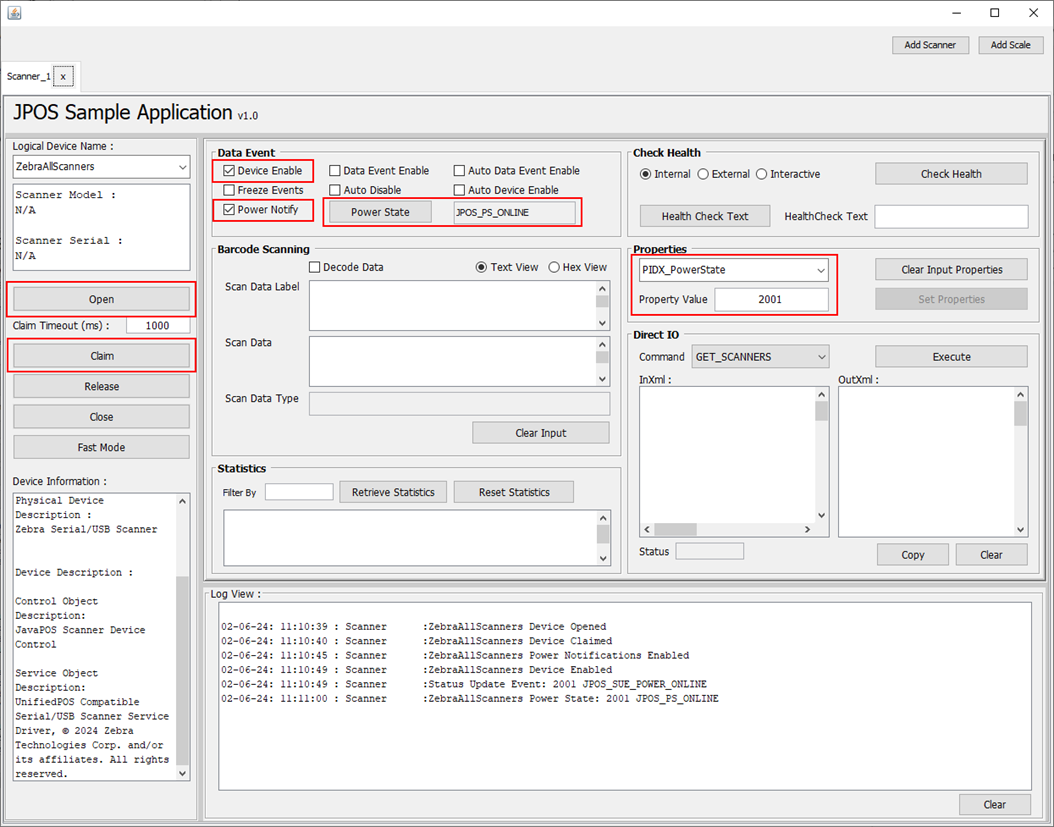Click the Device Information vertical scrollbar thumb
The height and width of the screenshot is (827, 1054).
pyautogui.click(x=182, y=671)
